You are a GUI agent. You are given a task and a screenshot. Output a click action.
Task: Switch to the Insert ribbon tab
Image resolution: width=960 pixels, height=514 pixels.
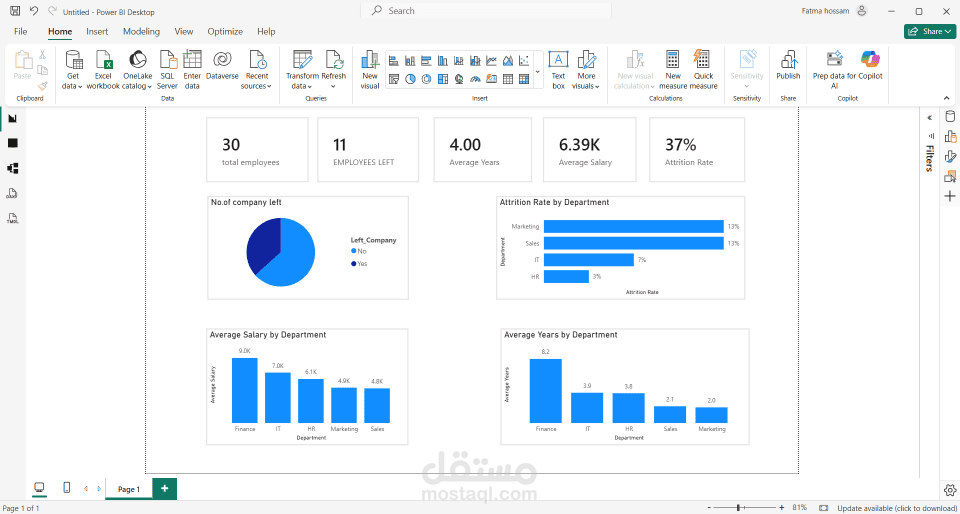pos(97,31)
